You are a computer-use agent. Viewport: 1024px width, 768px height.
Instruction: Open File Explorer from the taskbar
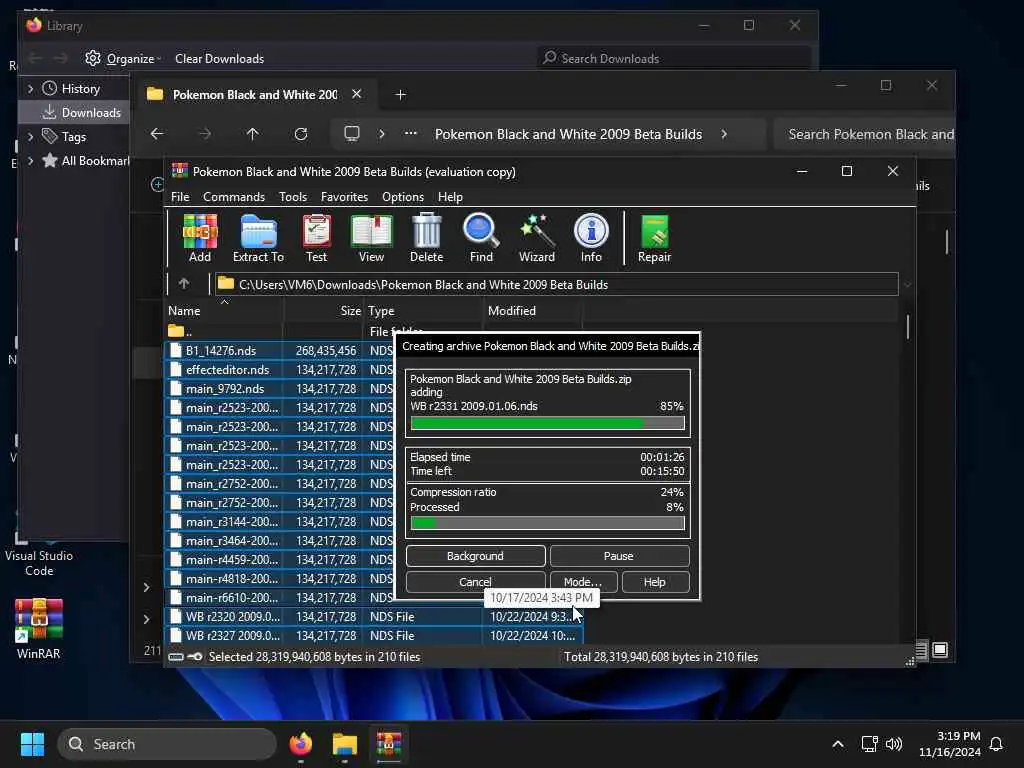[344, 744]
